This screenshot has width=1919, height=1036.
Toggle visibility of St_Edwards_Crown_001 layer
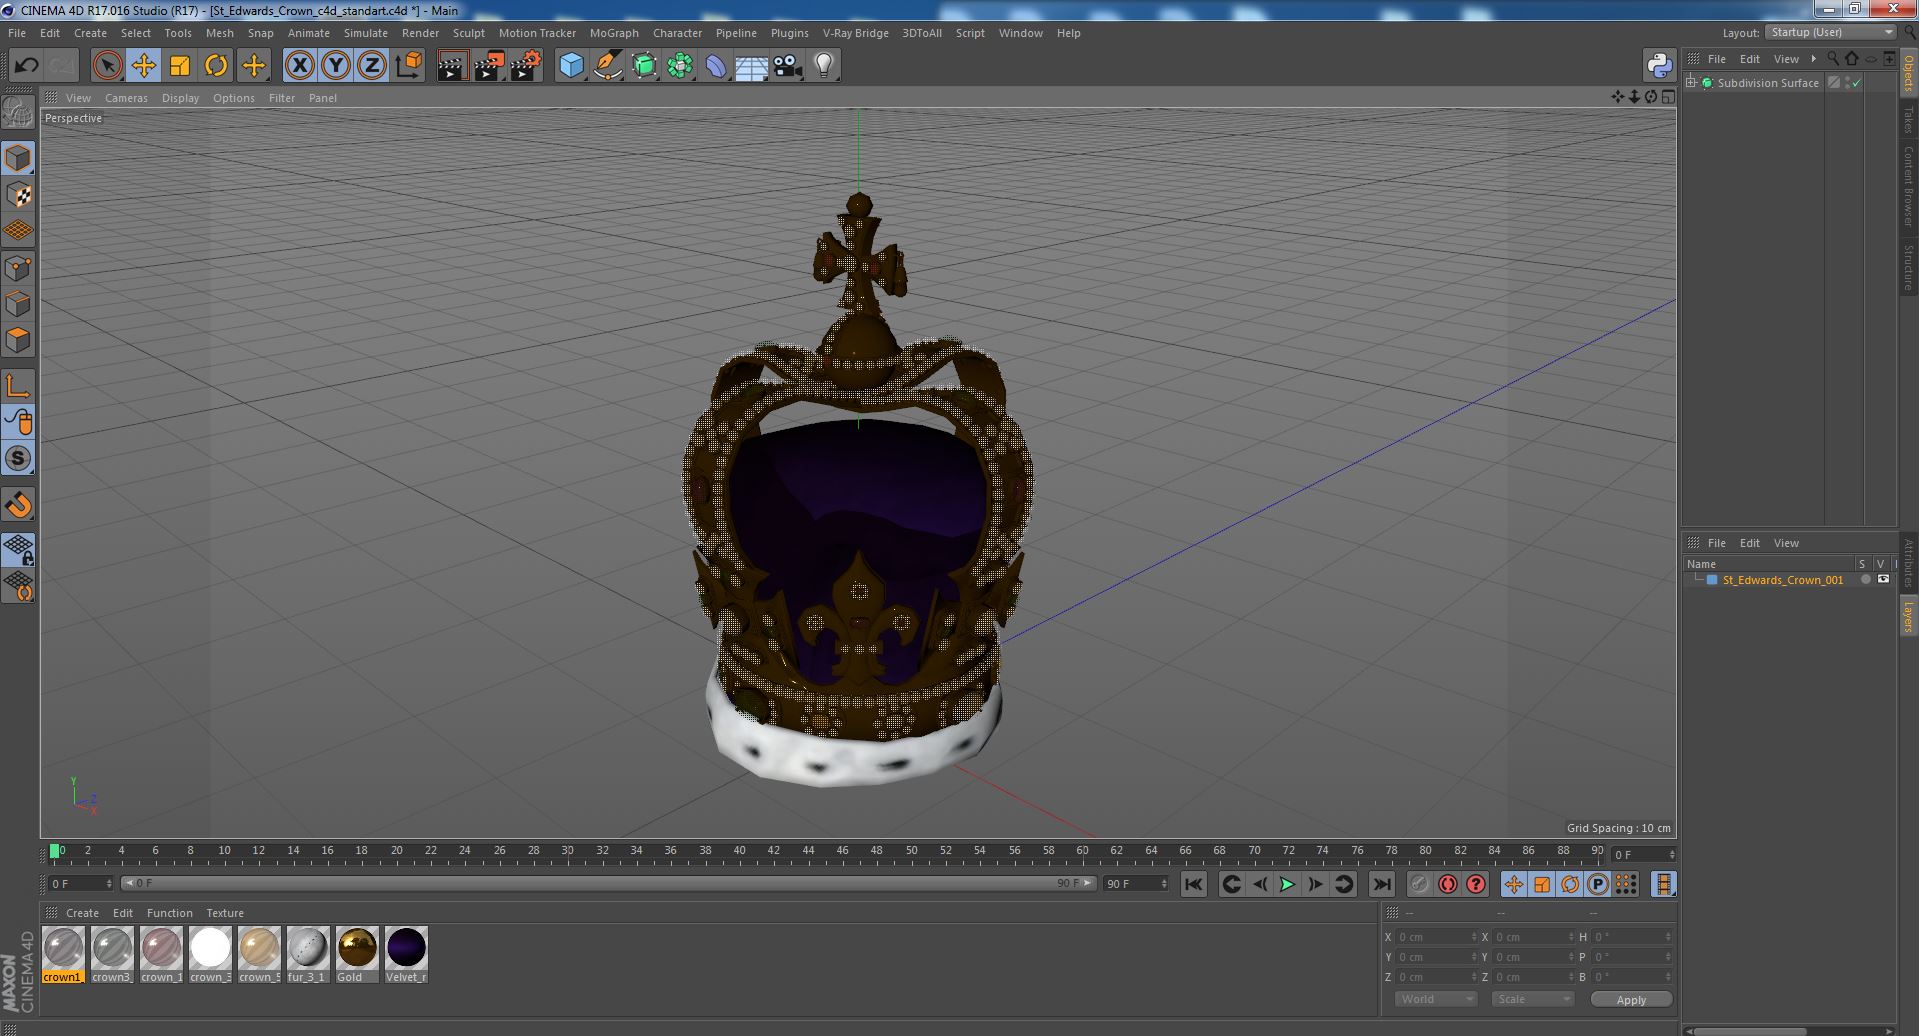1883,580
